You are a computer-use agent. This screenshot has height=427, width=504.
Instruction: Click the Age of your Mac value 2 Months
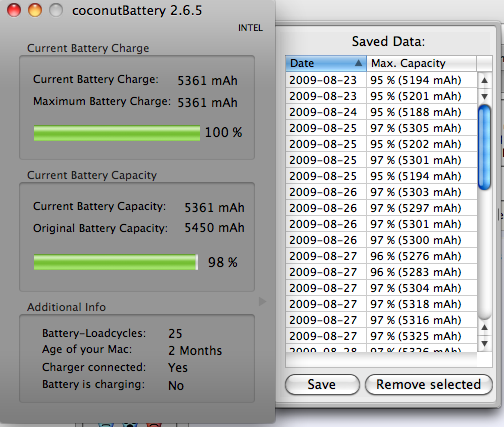pyautogui.click(x=195, y=351)
